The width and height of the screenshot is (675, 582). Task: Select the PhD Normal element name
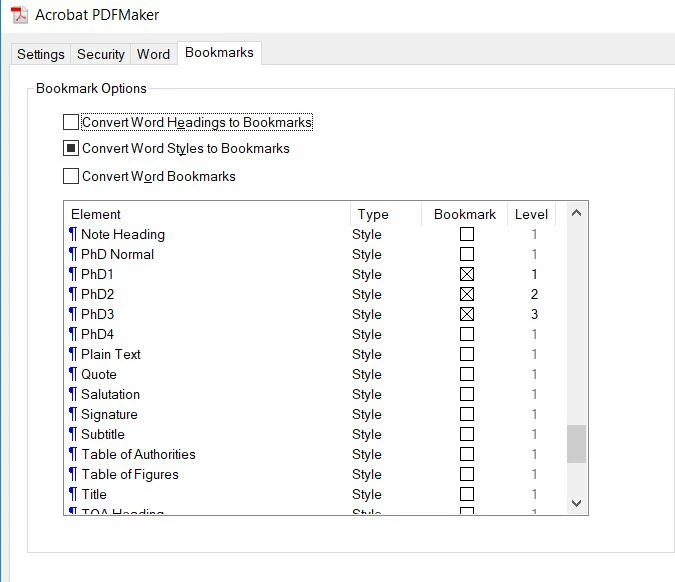118,254
